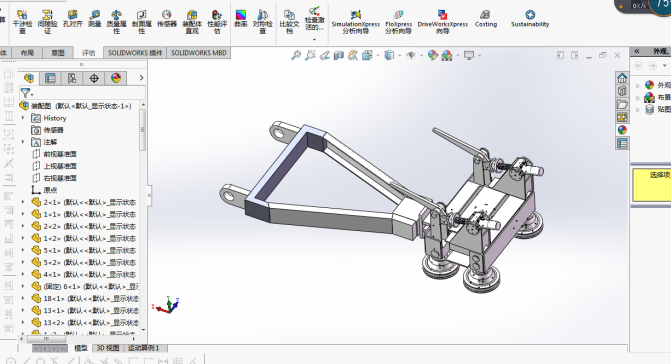This screenshot has width=671, height=364.
Task: Collapse the task pane with double chevron
Action: (x=637, y=51)
